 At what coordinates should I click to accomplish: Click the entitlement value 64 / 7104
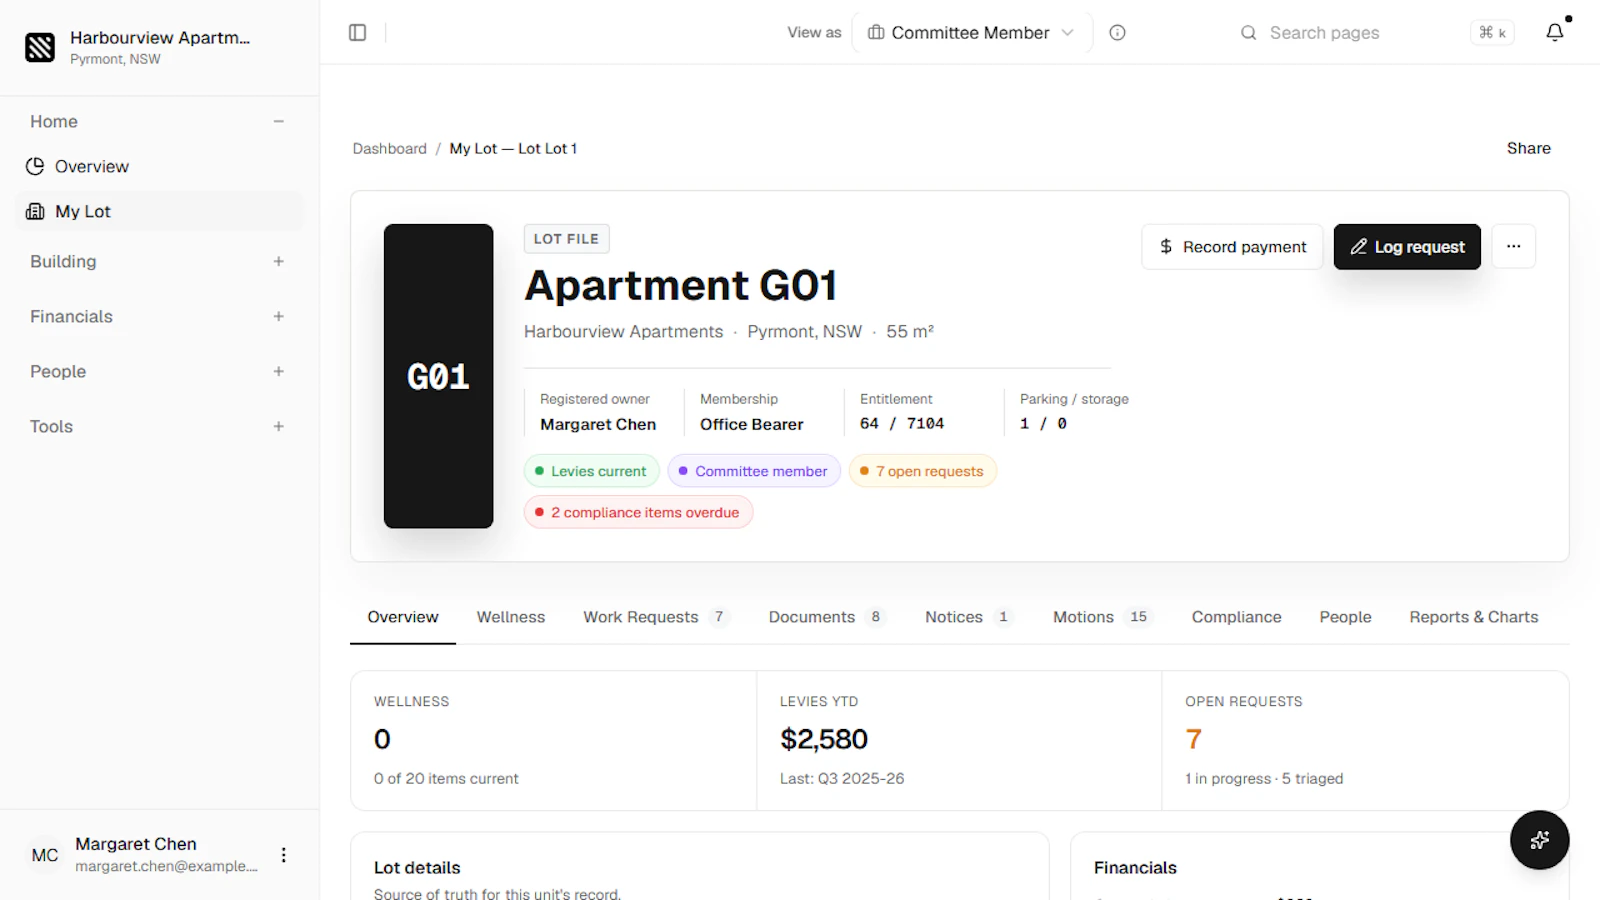coord(902,424)
